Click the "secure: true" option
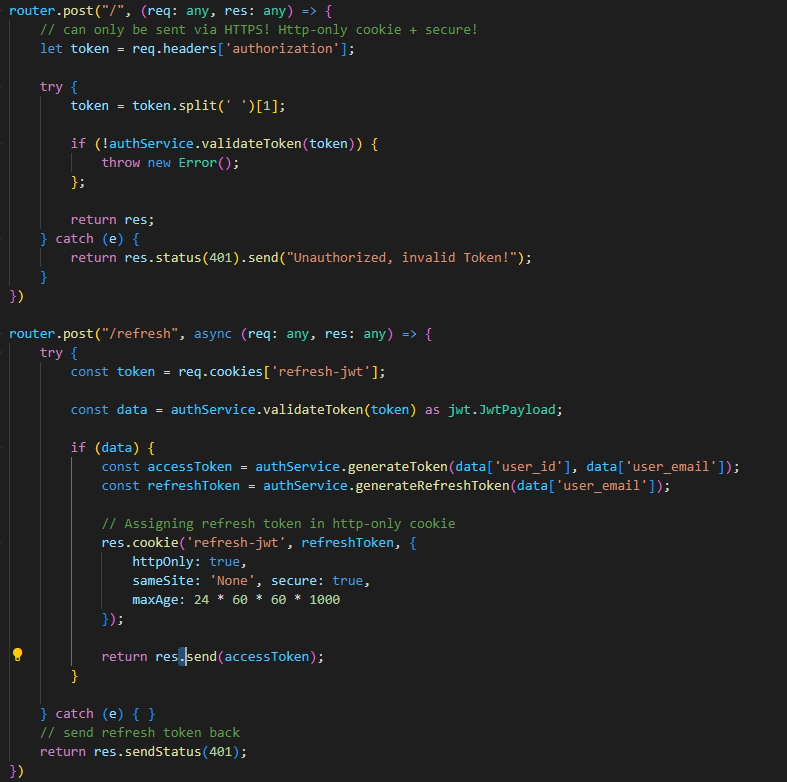This screenshot has height=782, width=787. 317,581
